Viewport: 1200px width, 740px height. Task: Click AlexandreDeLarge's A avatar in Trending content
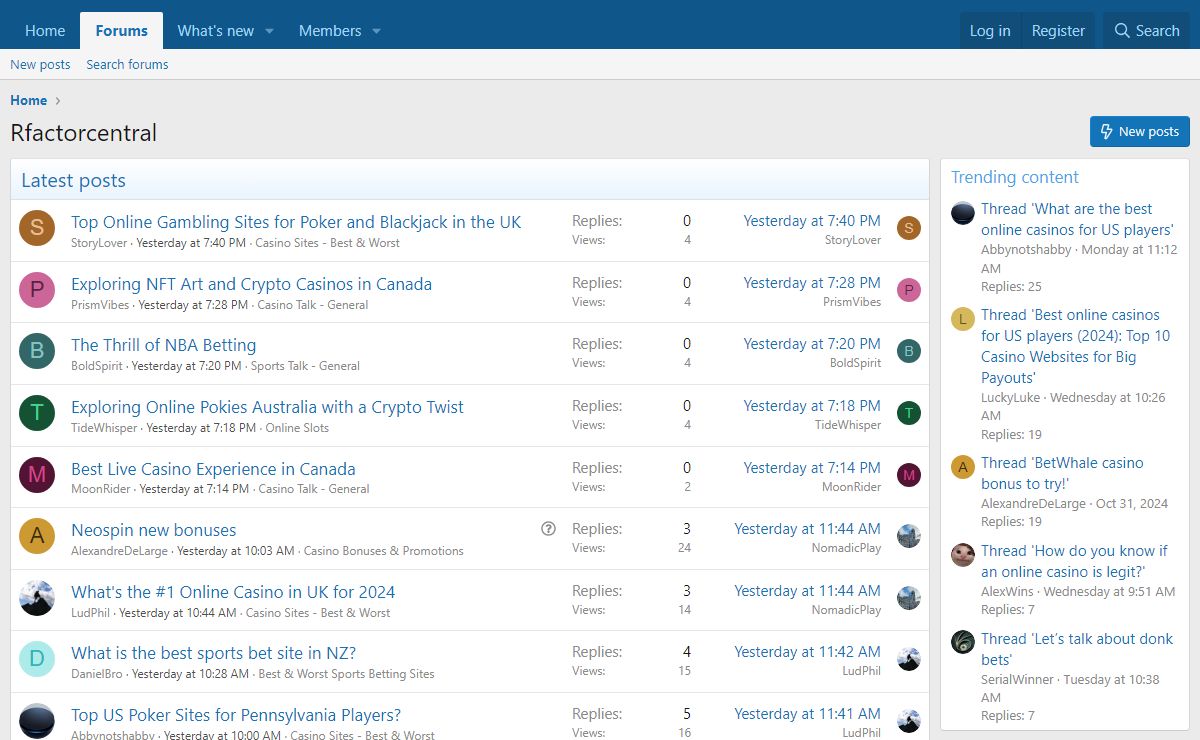click(x=963, y=467)
